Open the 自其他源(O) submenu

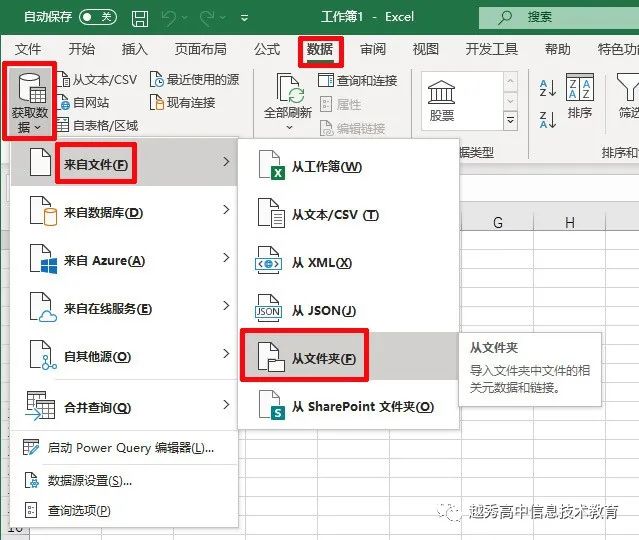(124, 355)
